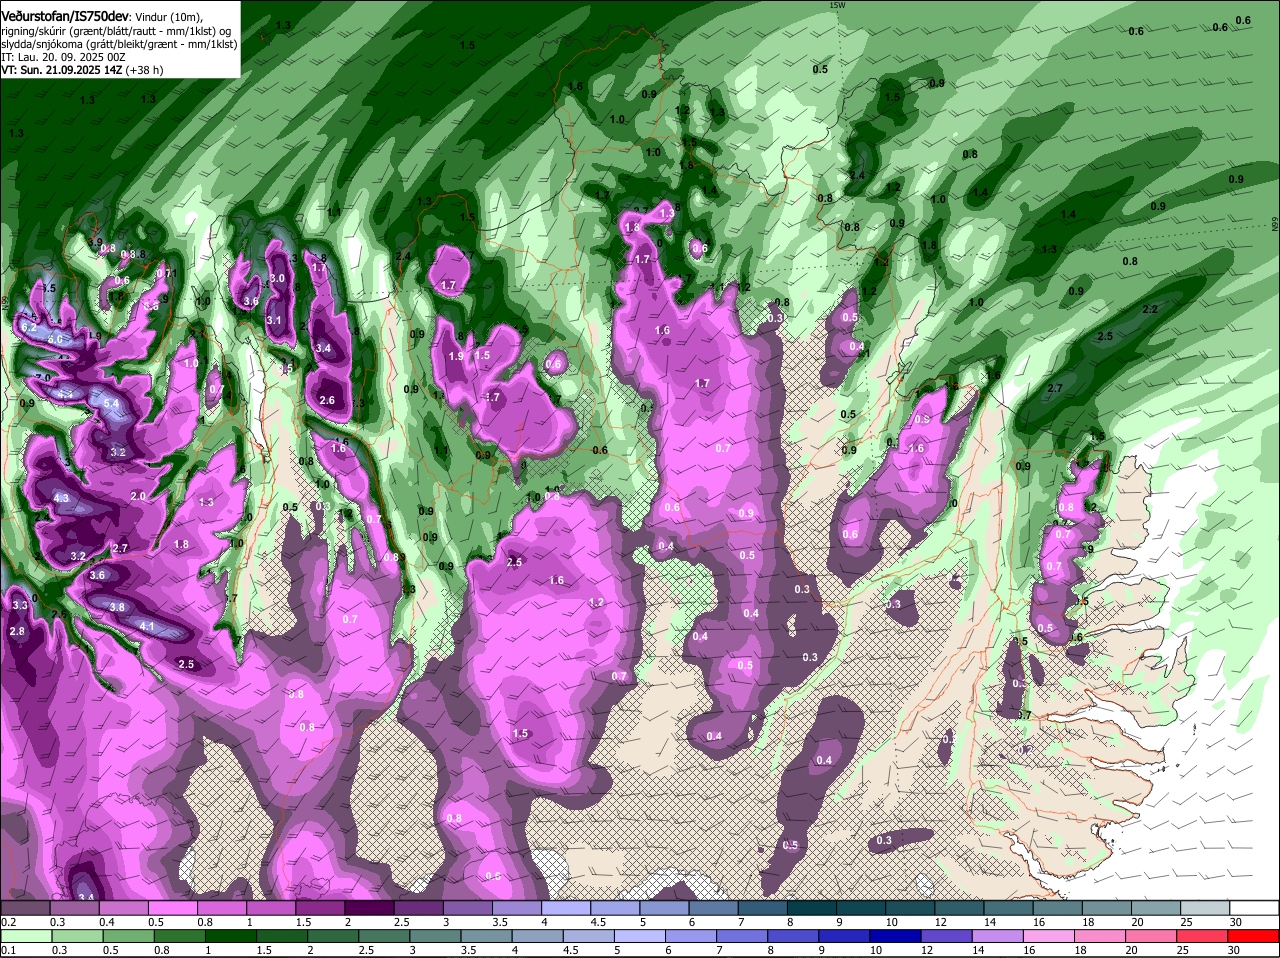Click the 3.8 precipitation value on the map
Viewport: 1280px width, 958px height.
[x=117, y=607]
